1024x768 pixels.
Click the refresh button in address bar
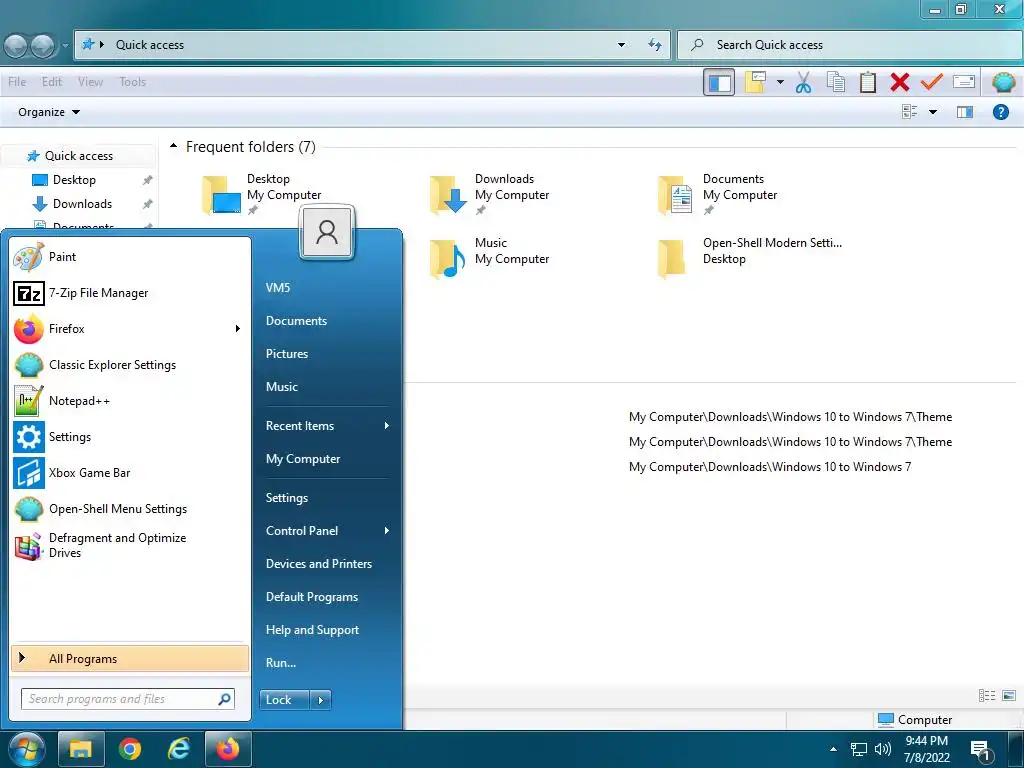655,45
